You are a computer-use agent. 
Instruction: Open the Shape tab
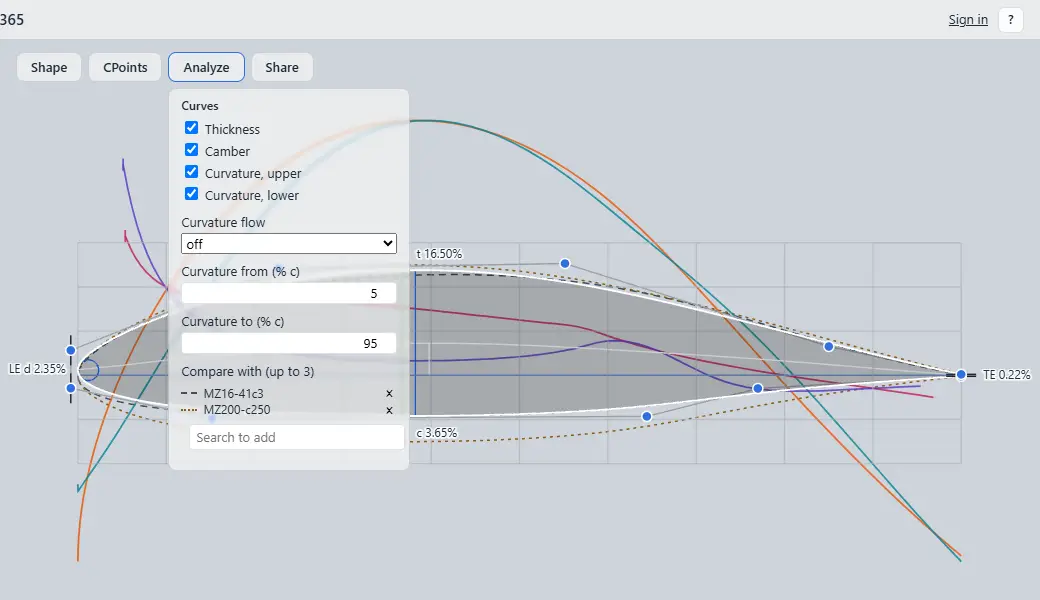pyautogui.click(x=48, y=67)
